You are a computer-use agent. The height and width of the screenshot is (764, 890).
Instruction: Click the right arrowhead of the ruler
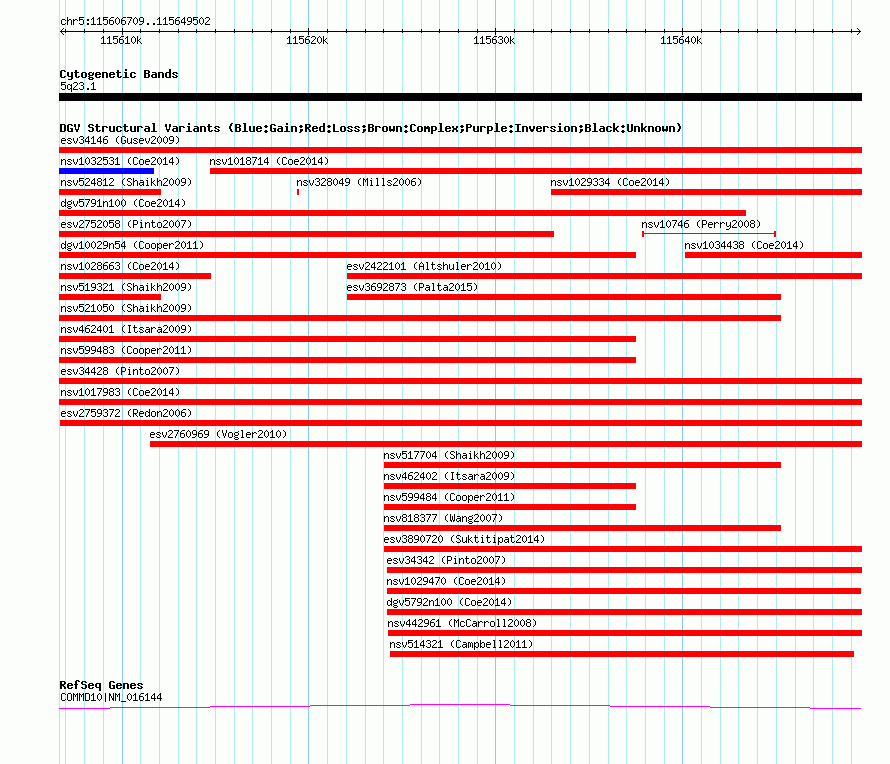pos(858,31)
